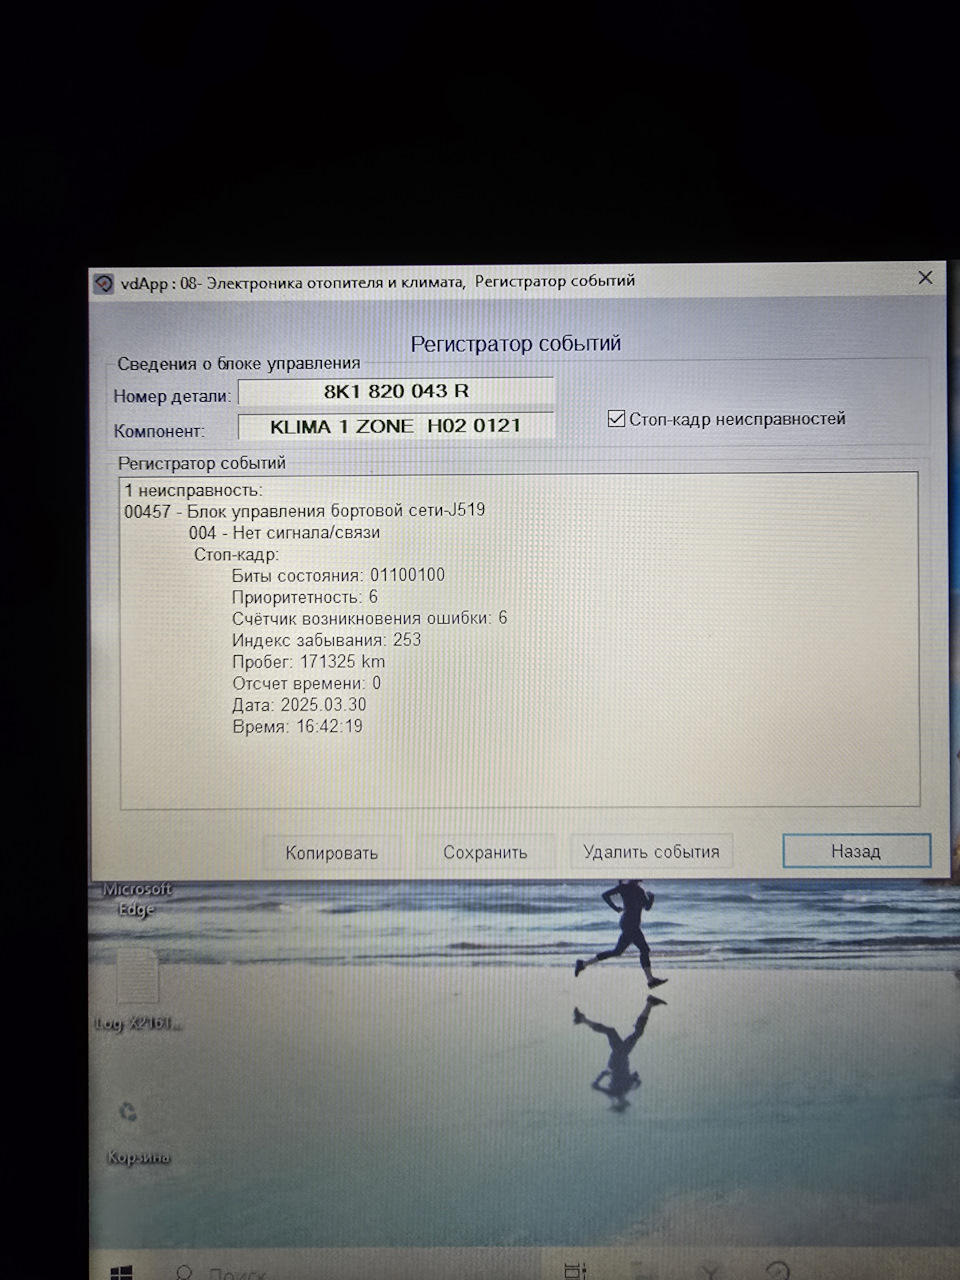The height and width of the screenshot is (1280, 960).
Task: Select the line 004 - Нет сигнала/связи
Action: click(x=284, y=532)
